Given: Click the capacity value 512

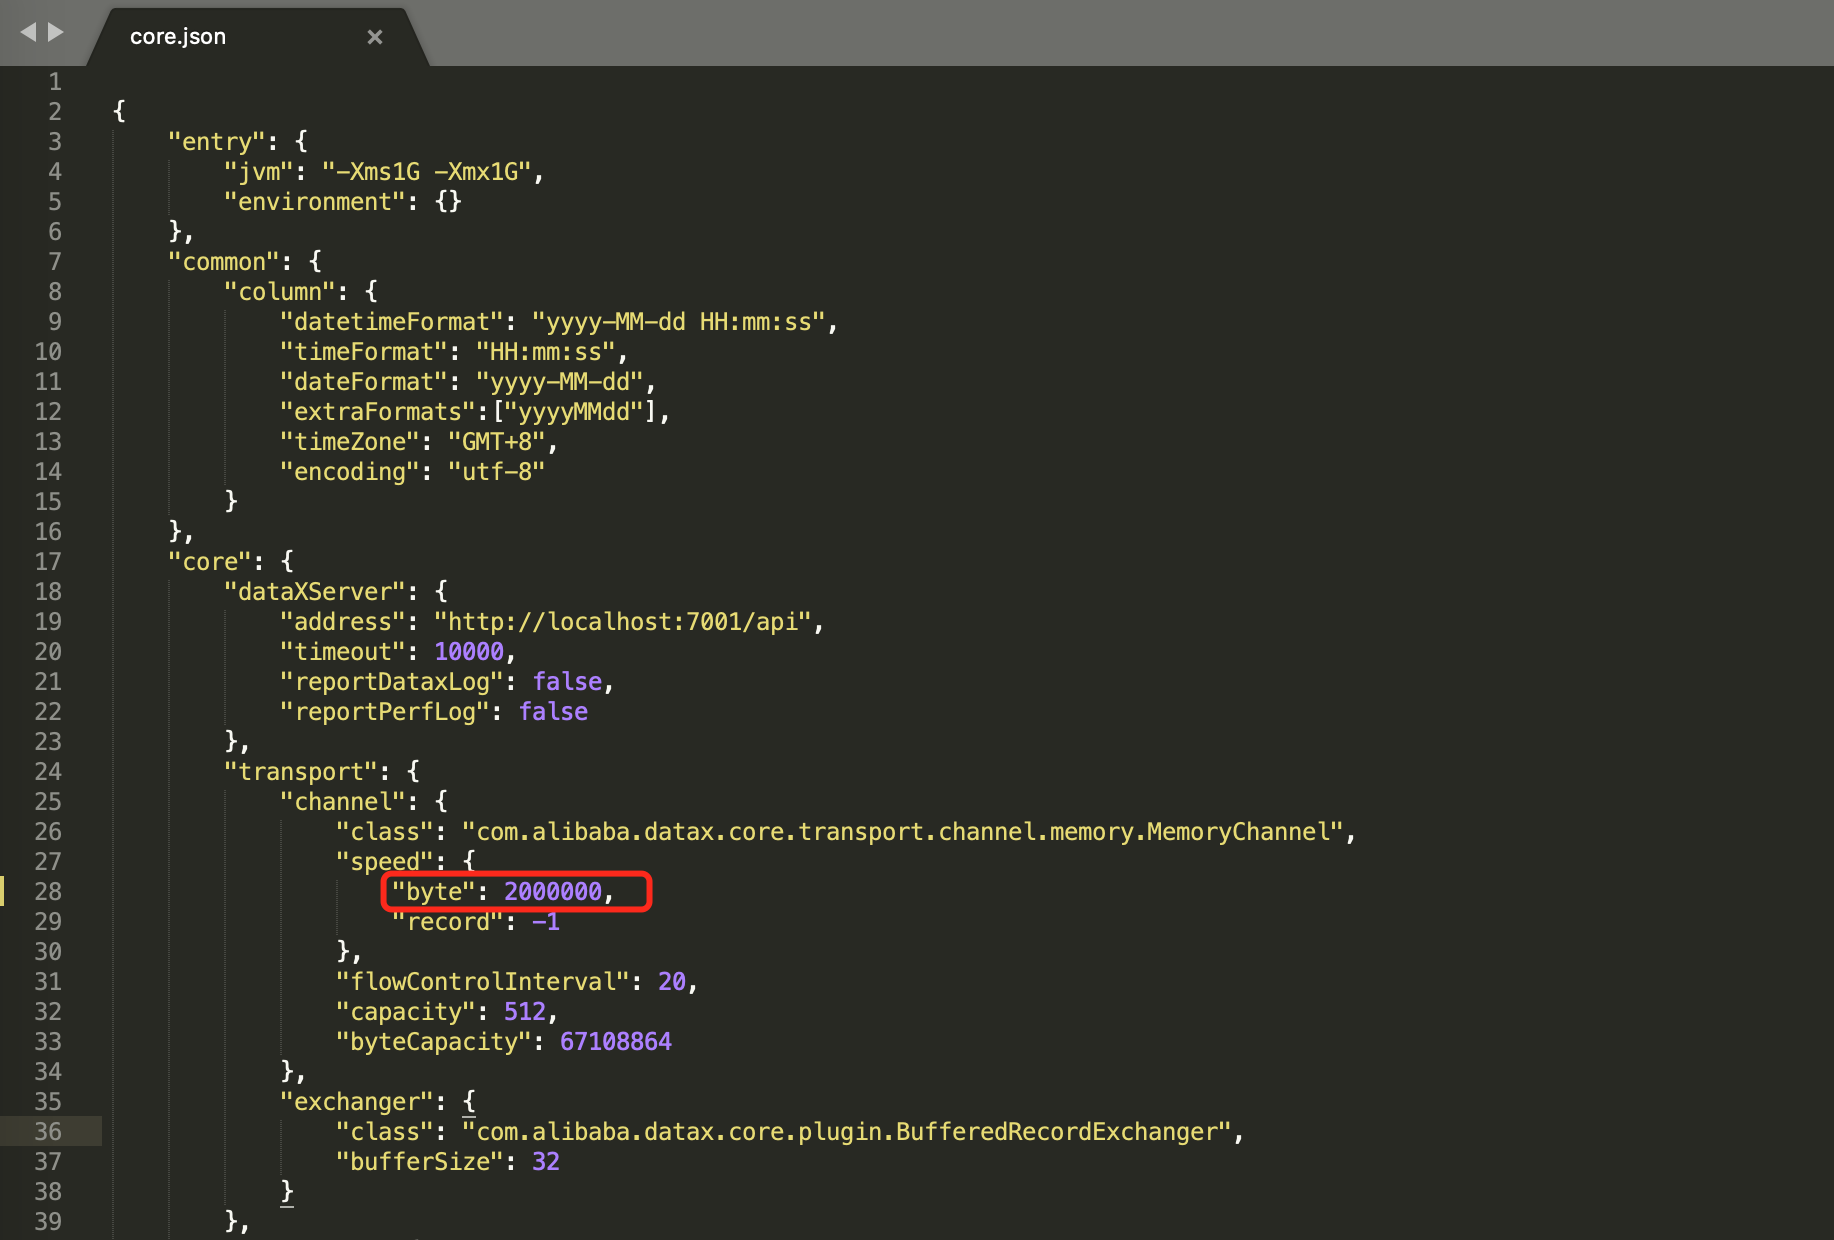Looking at the screenshot, I should coord(525,1012).
